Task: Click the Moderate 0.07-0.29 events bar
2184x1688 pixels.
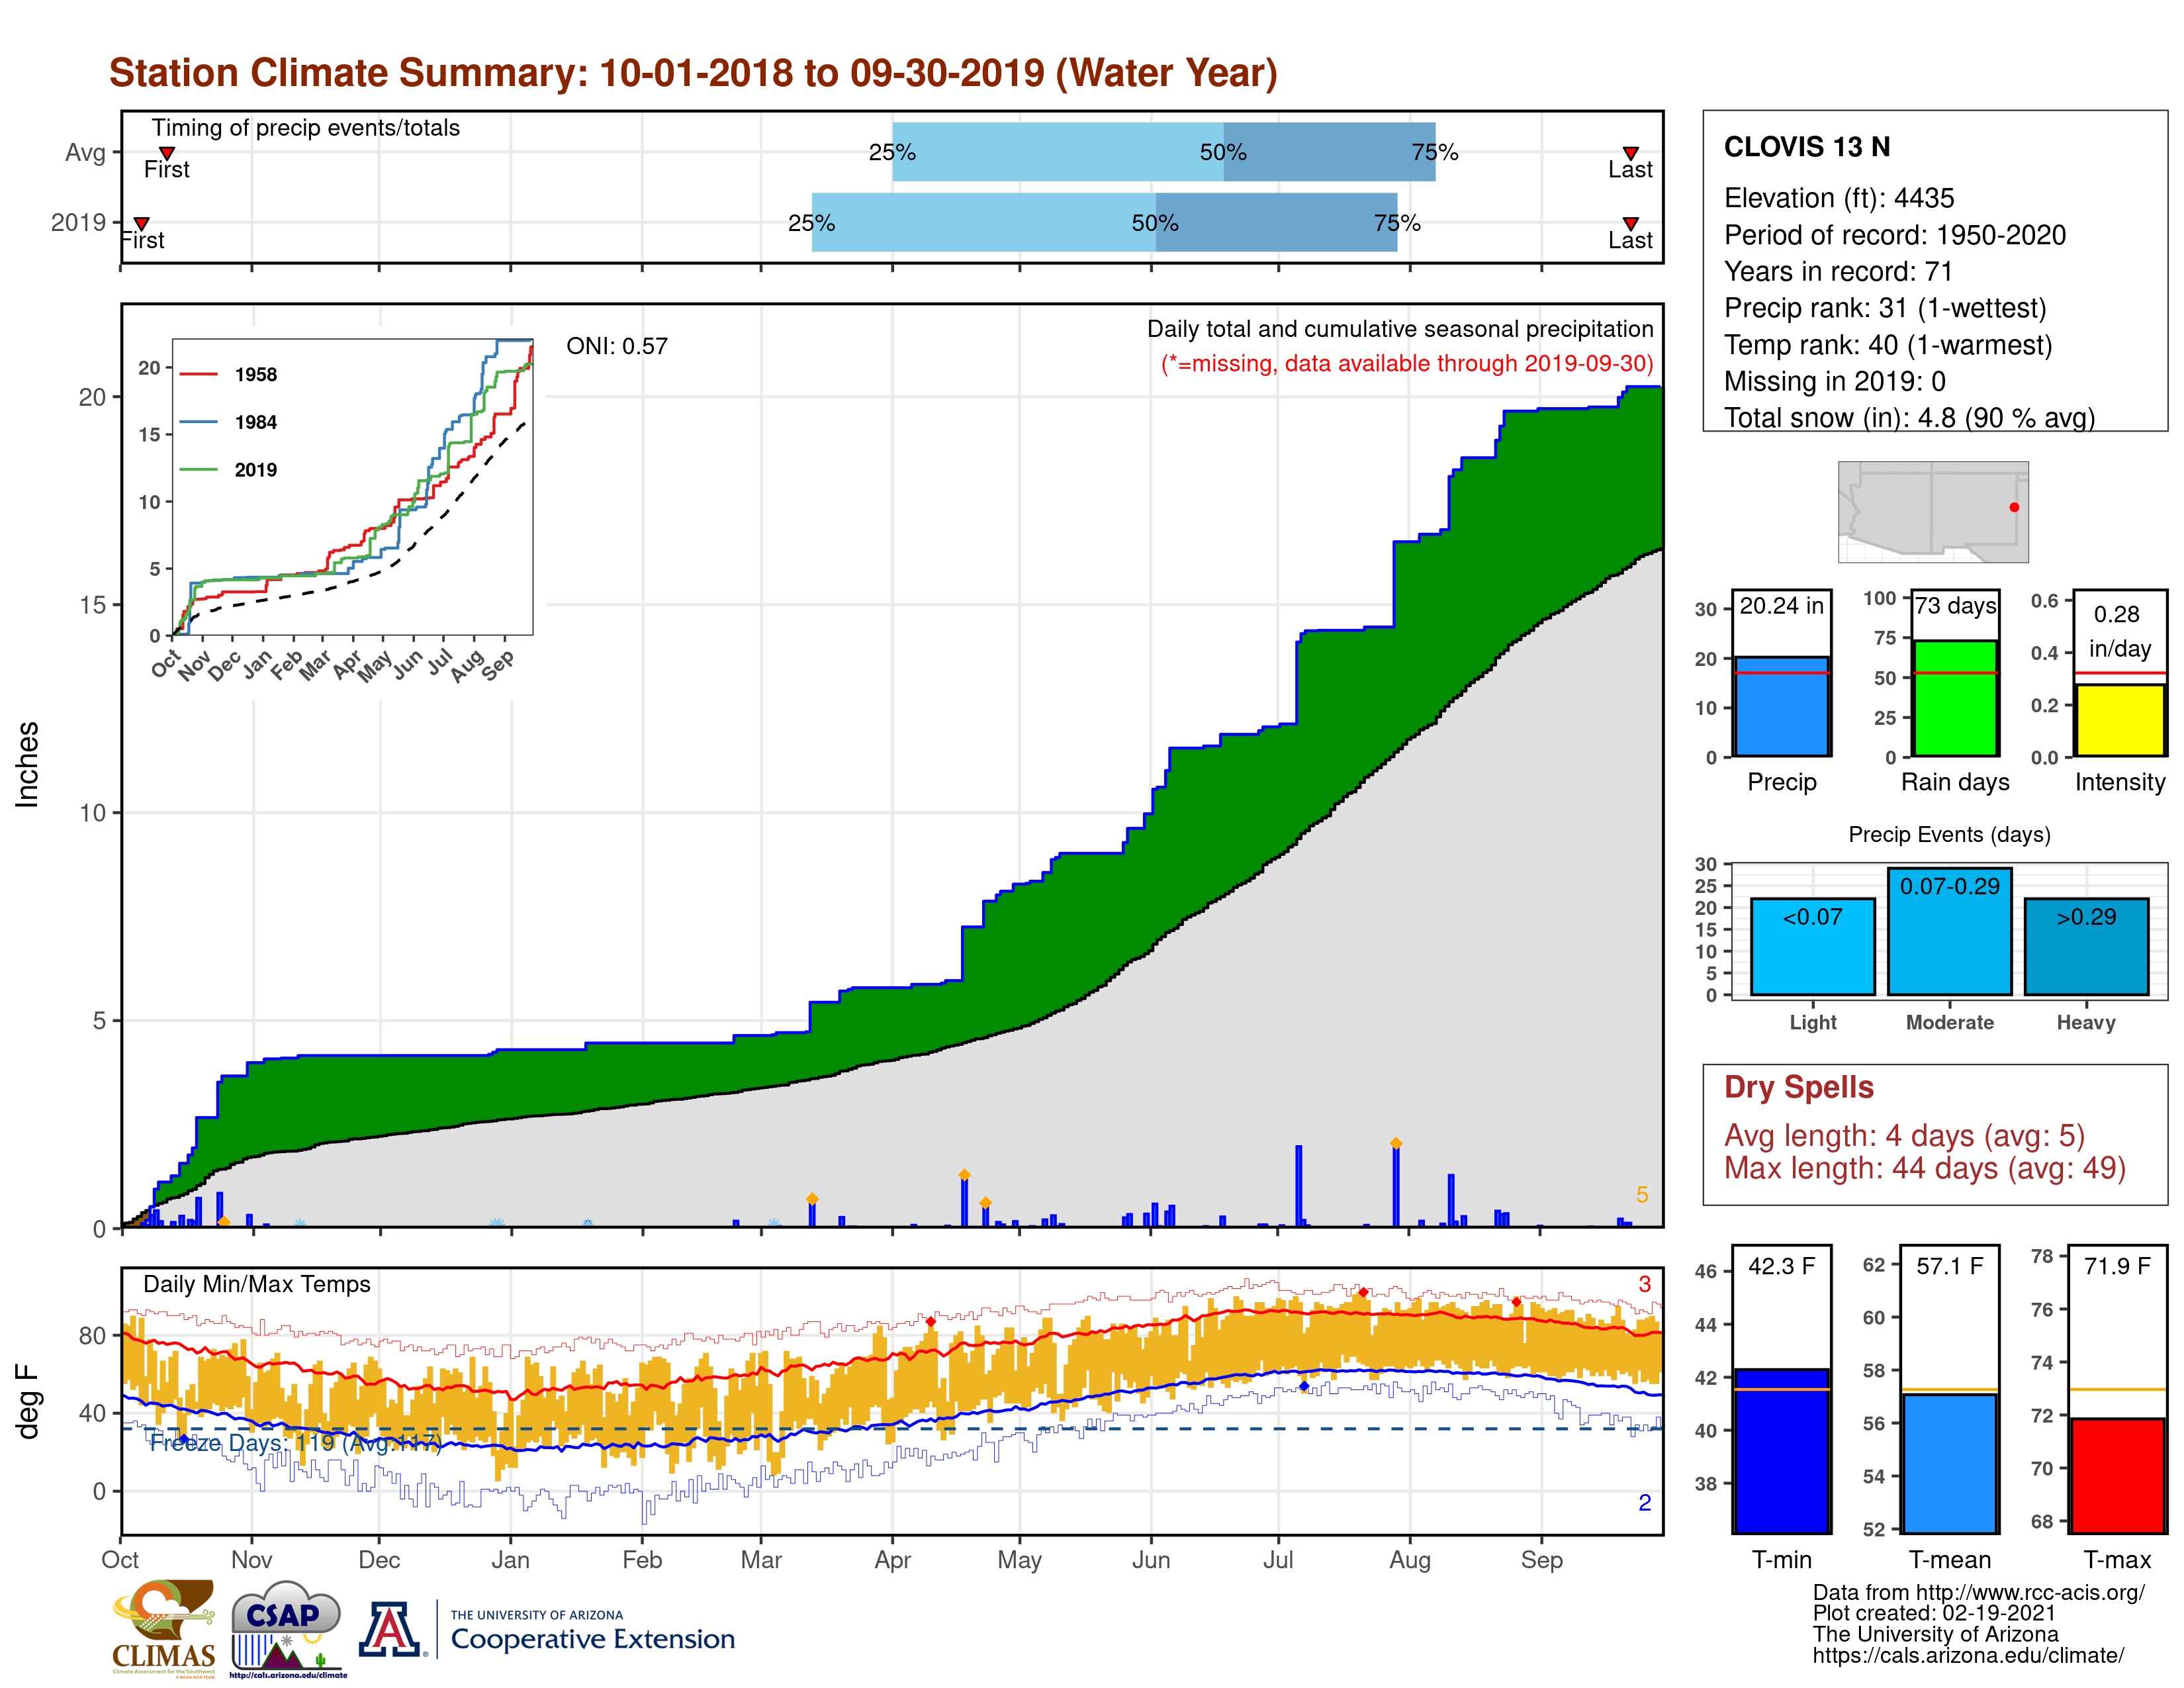Action: (x=1949, y=931)
